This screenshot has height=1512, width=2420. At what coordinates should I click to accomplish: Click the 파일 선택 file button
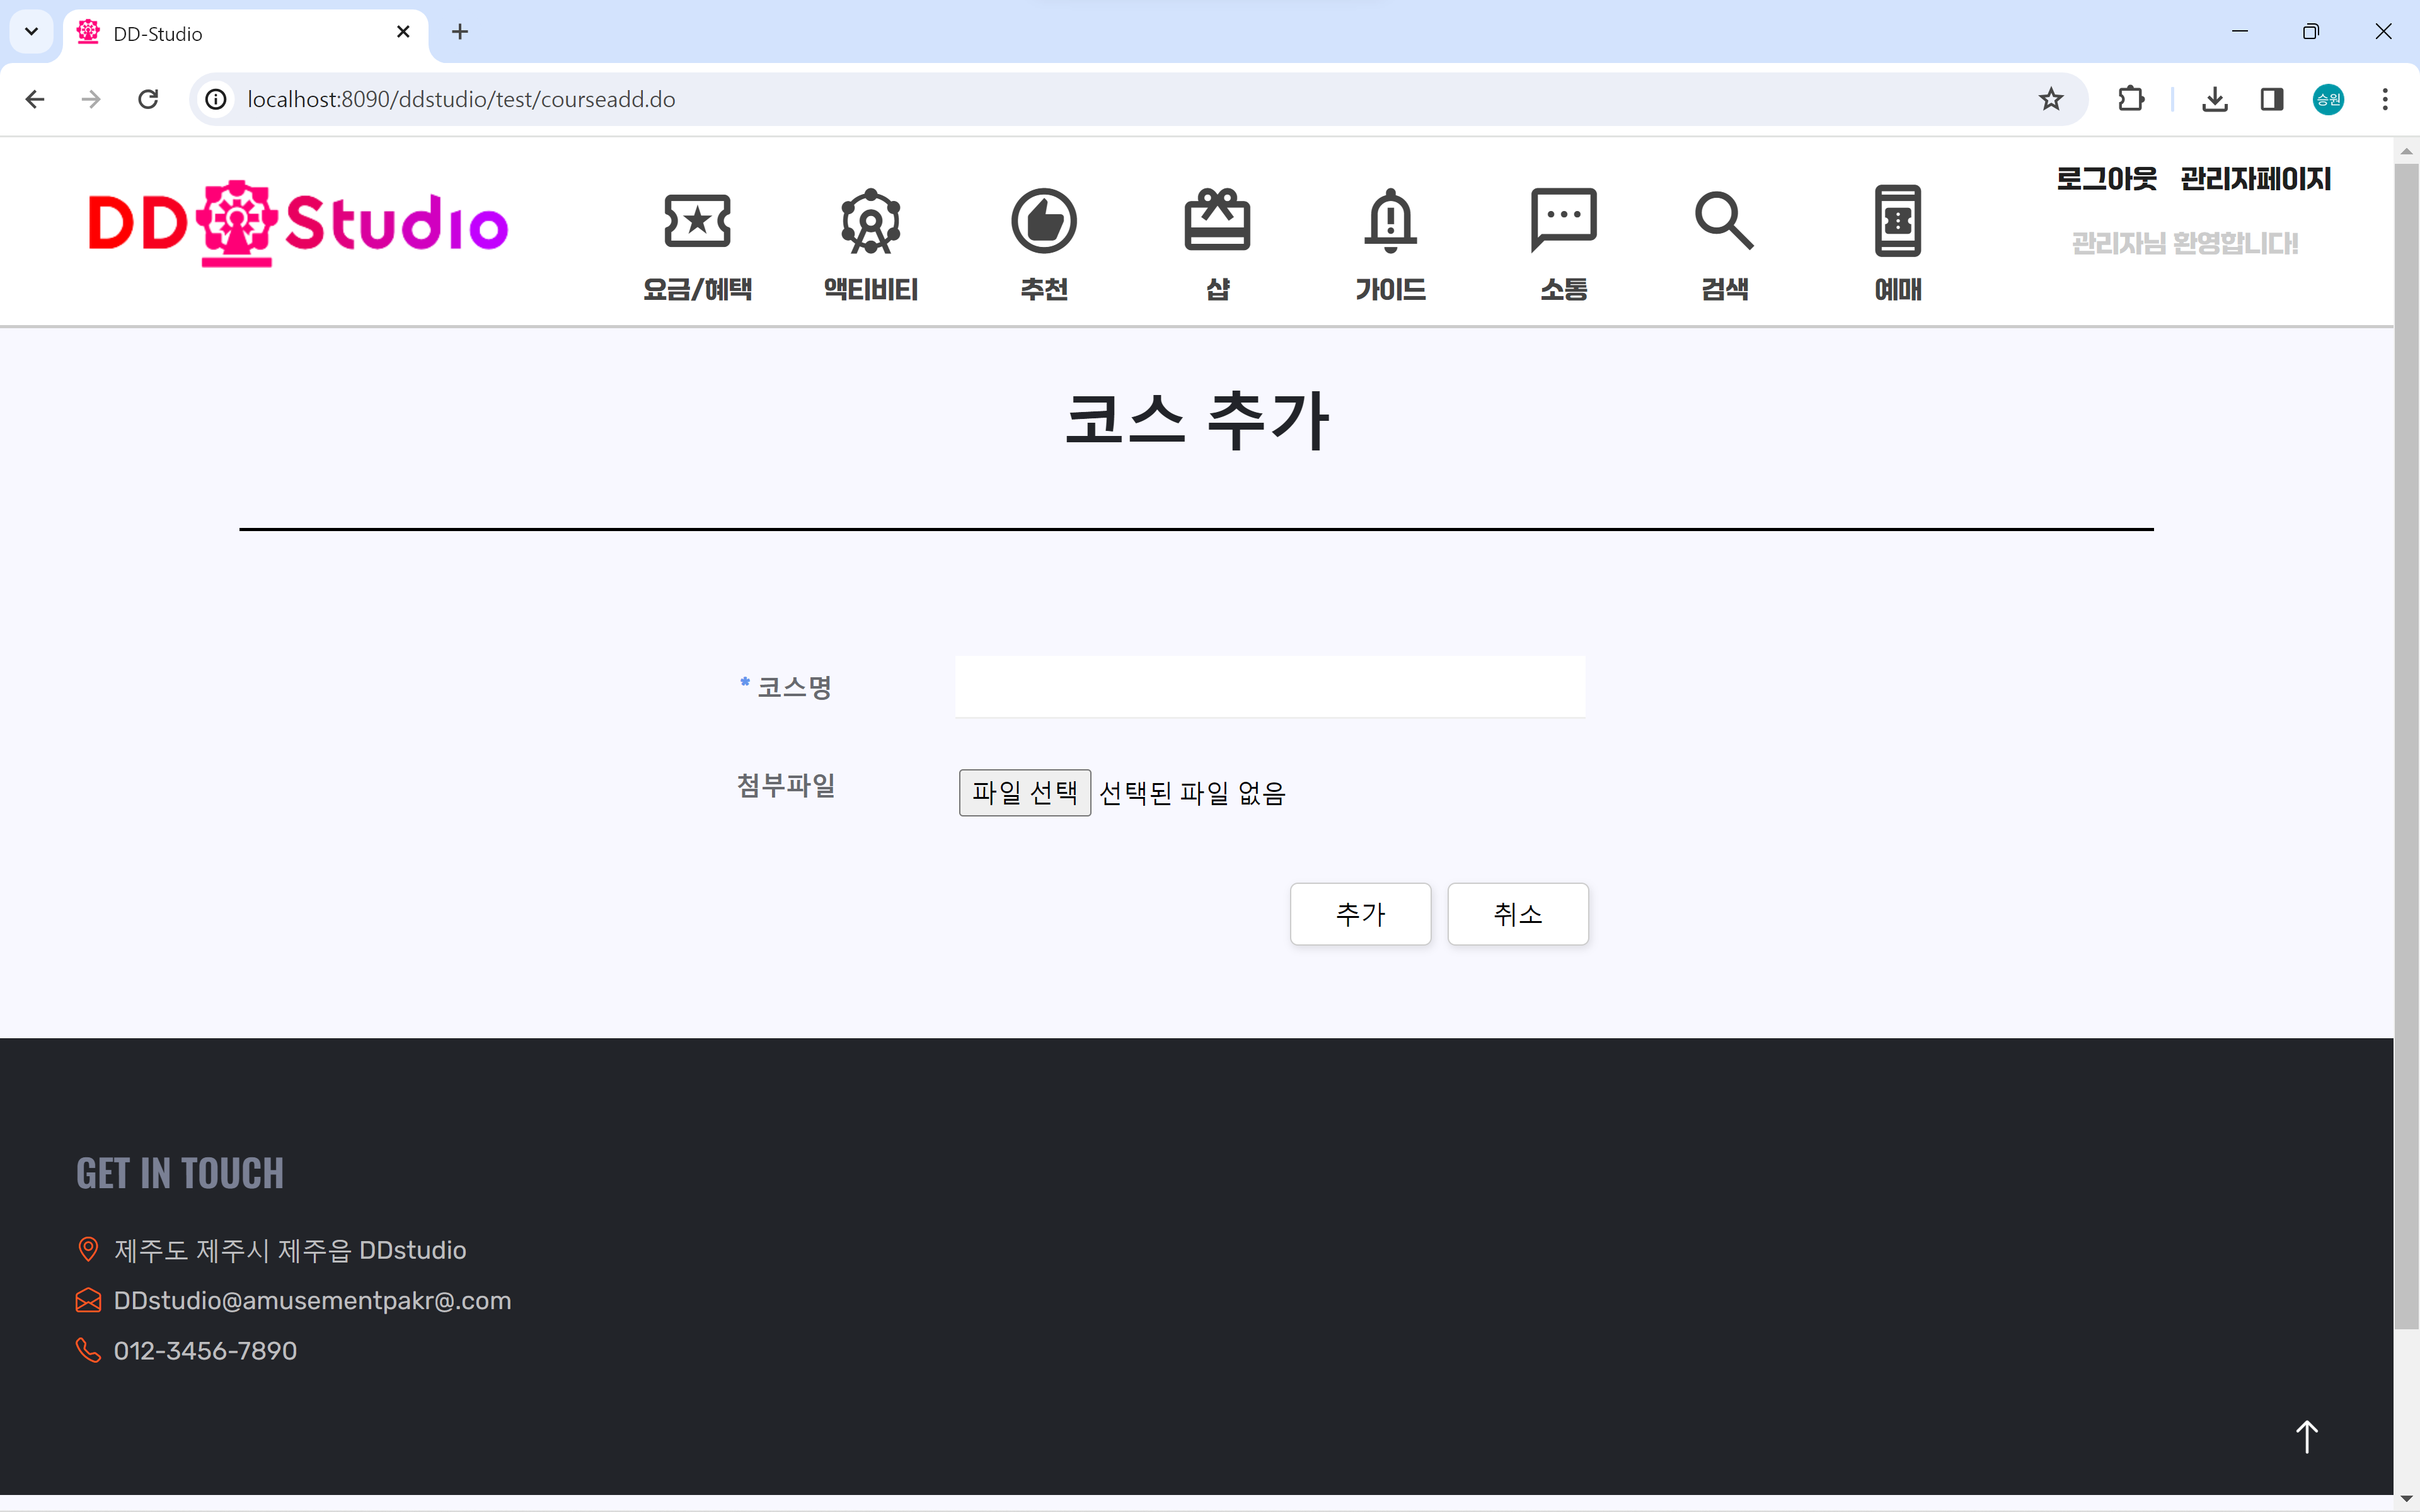pyautogui.click(x=1024, y=793)
